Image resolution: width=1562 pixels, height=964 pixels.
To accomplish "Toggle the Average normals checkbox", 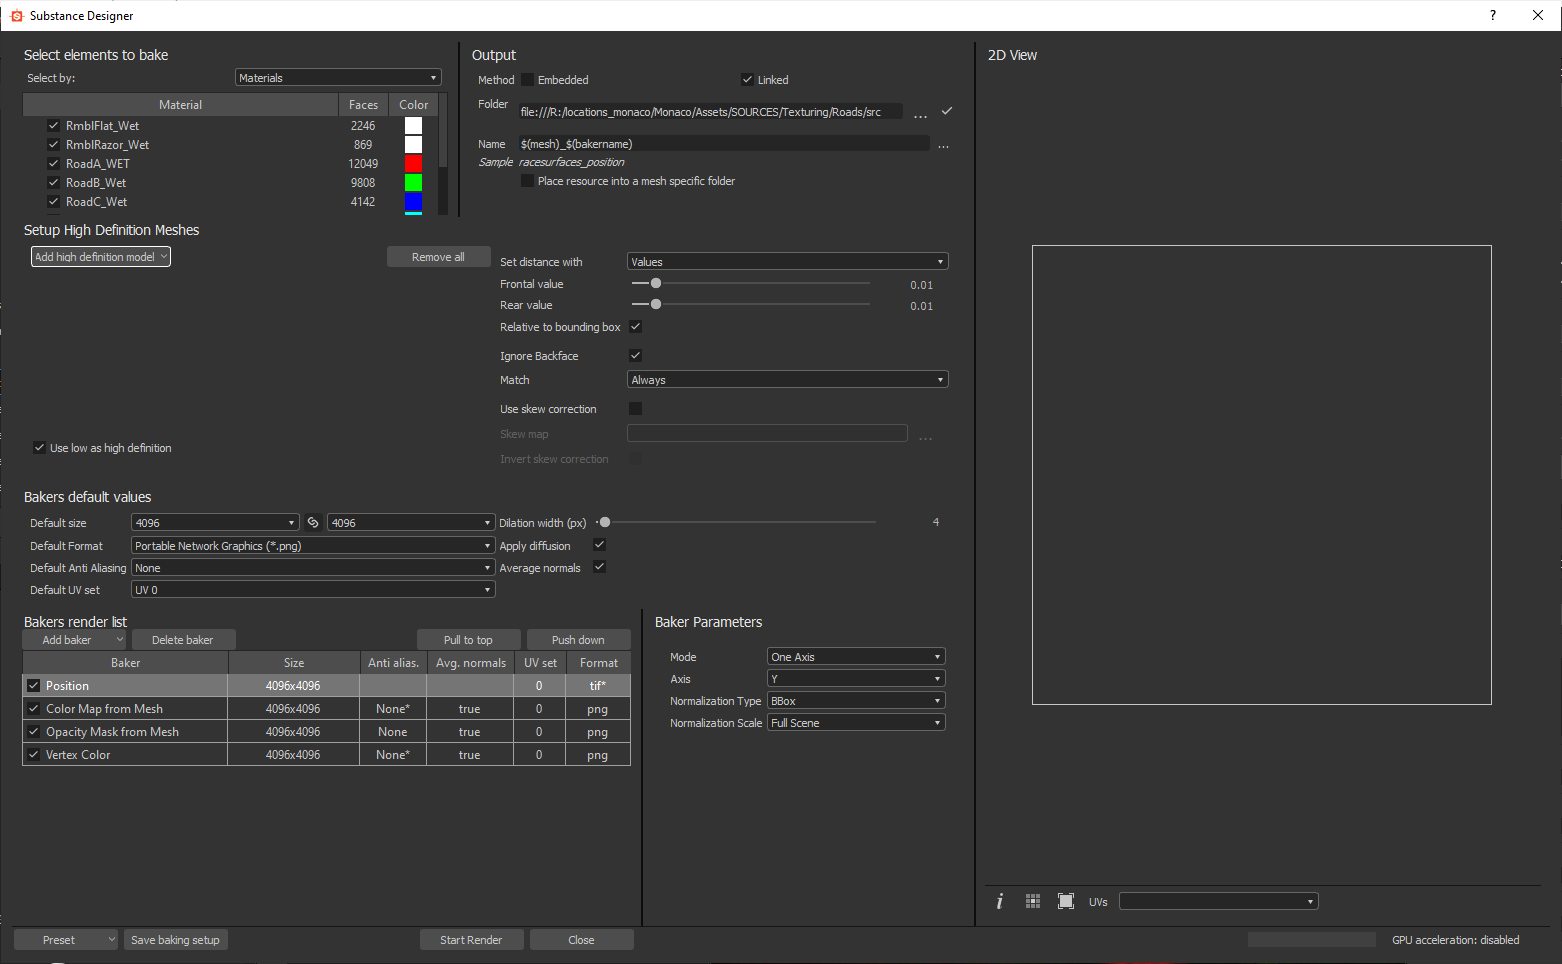I will (x=599, y=567).
